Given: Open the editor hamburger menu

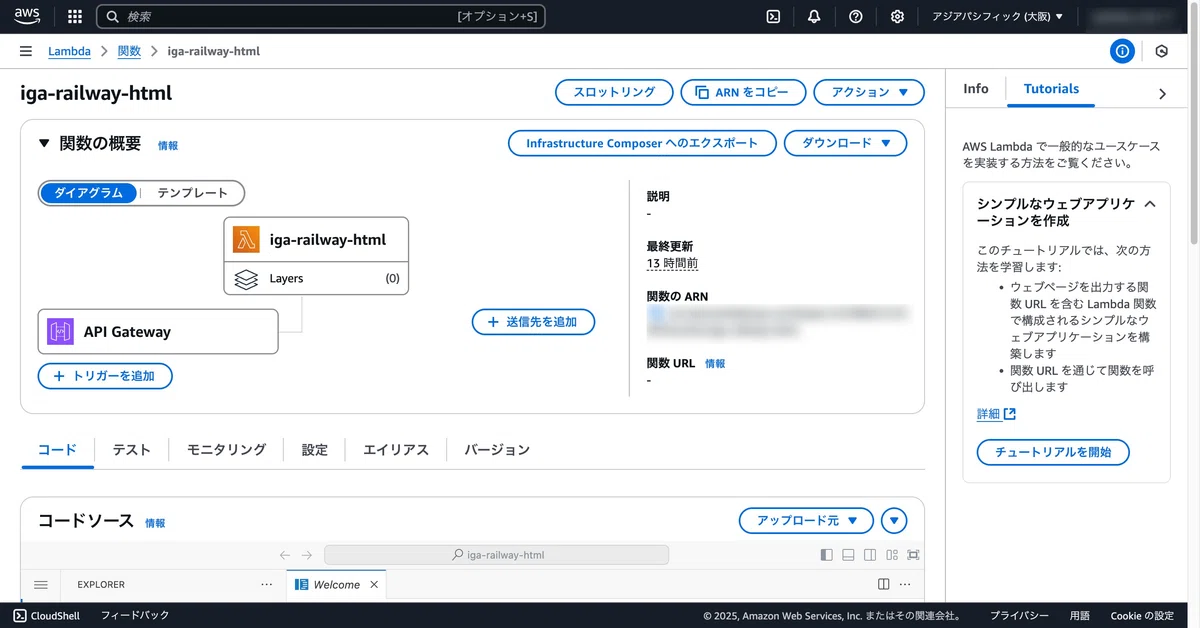Looking at the screenshot, I should point(41,585).
